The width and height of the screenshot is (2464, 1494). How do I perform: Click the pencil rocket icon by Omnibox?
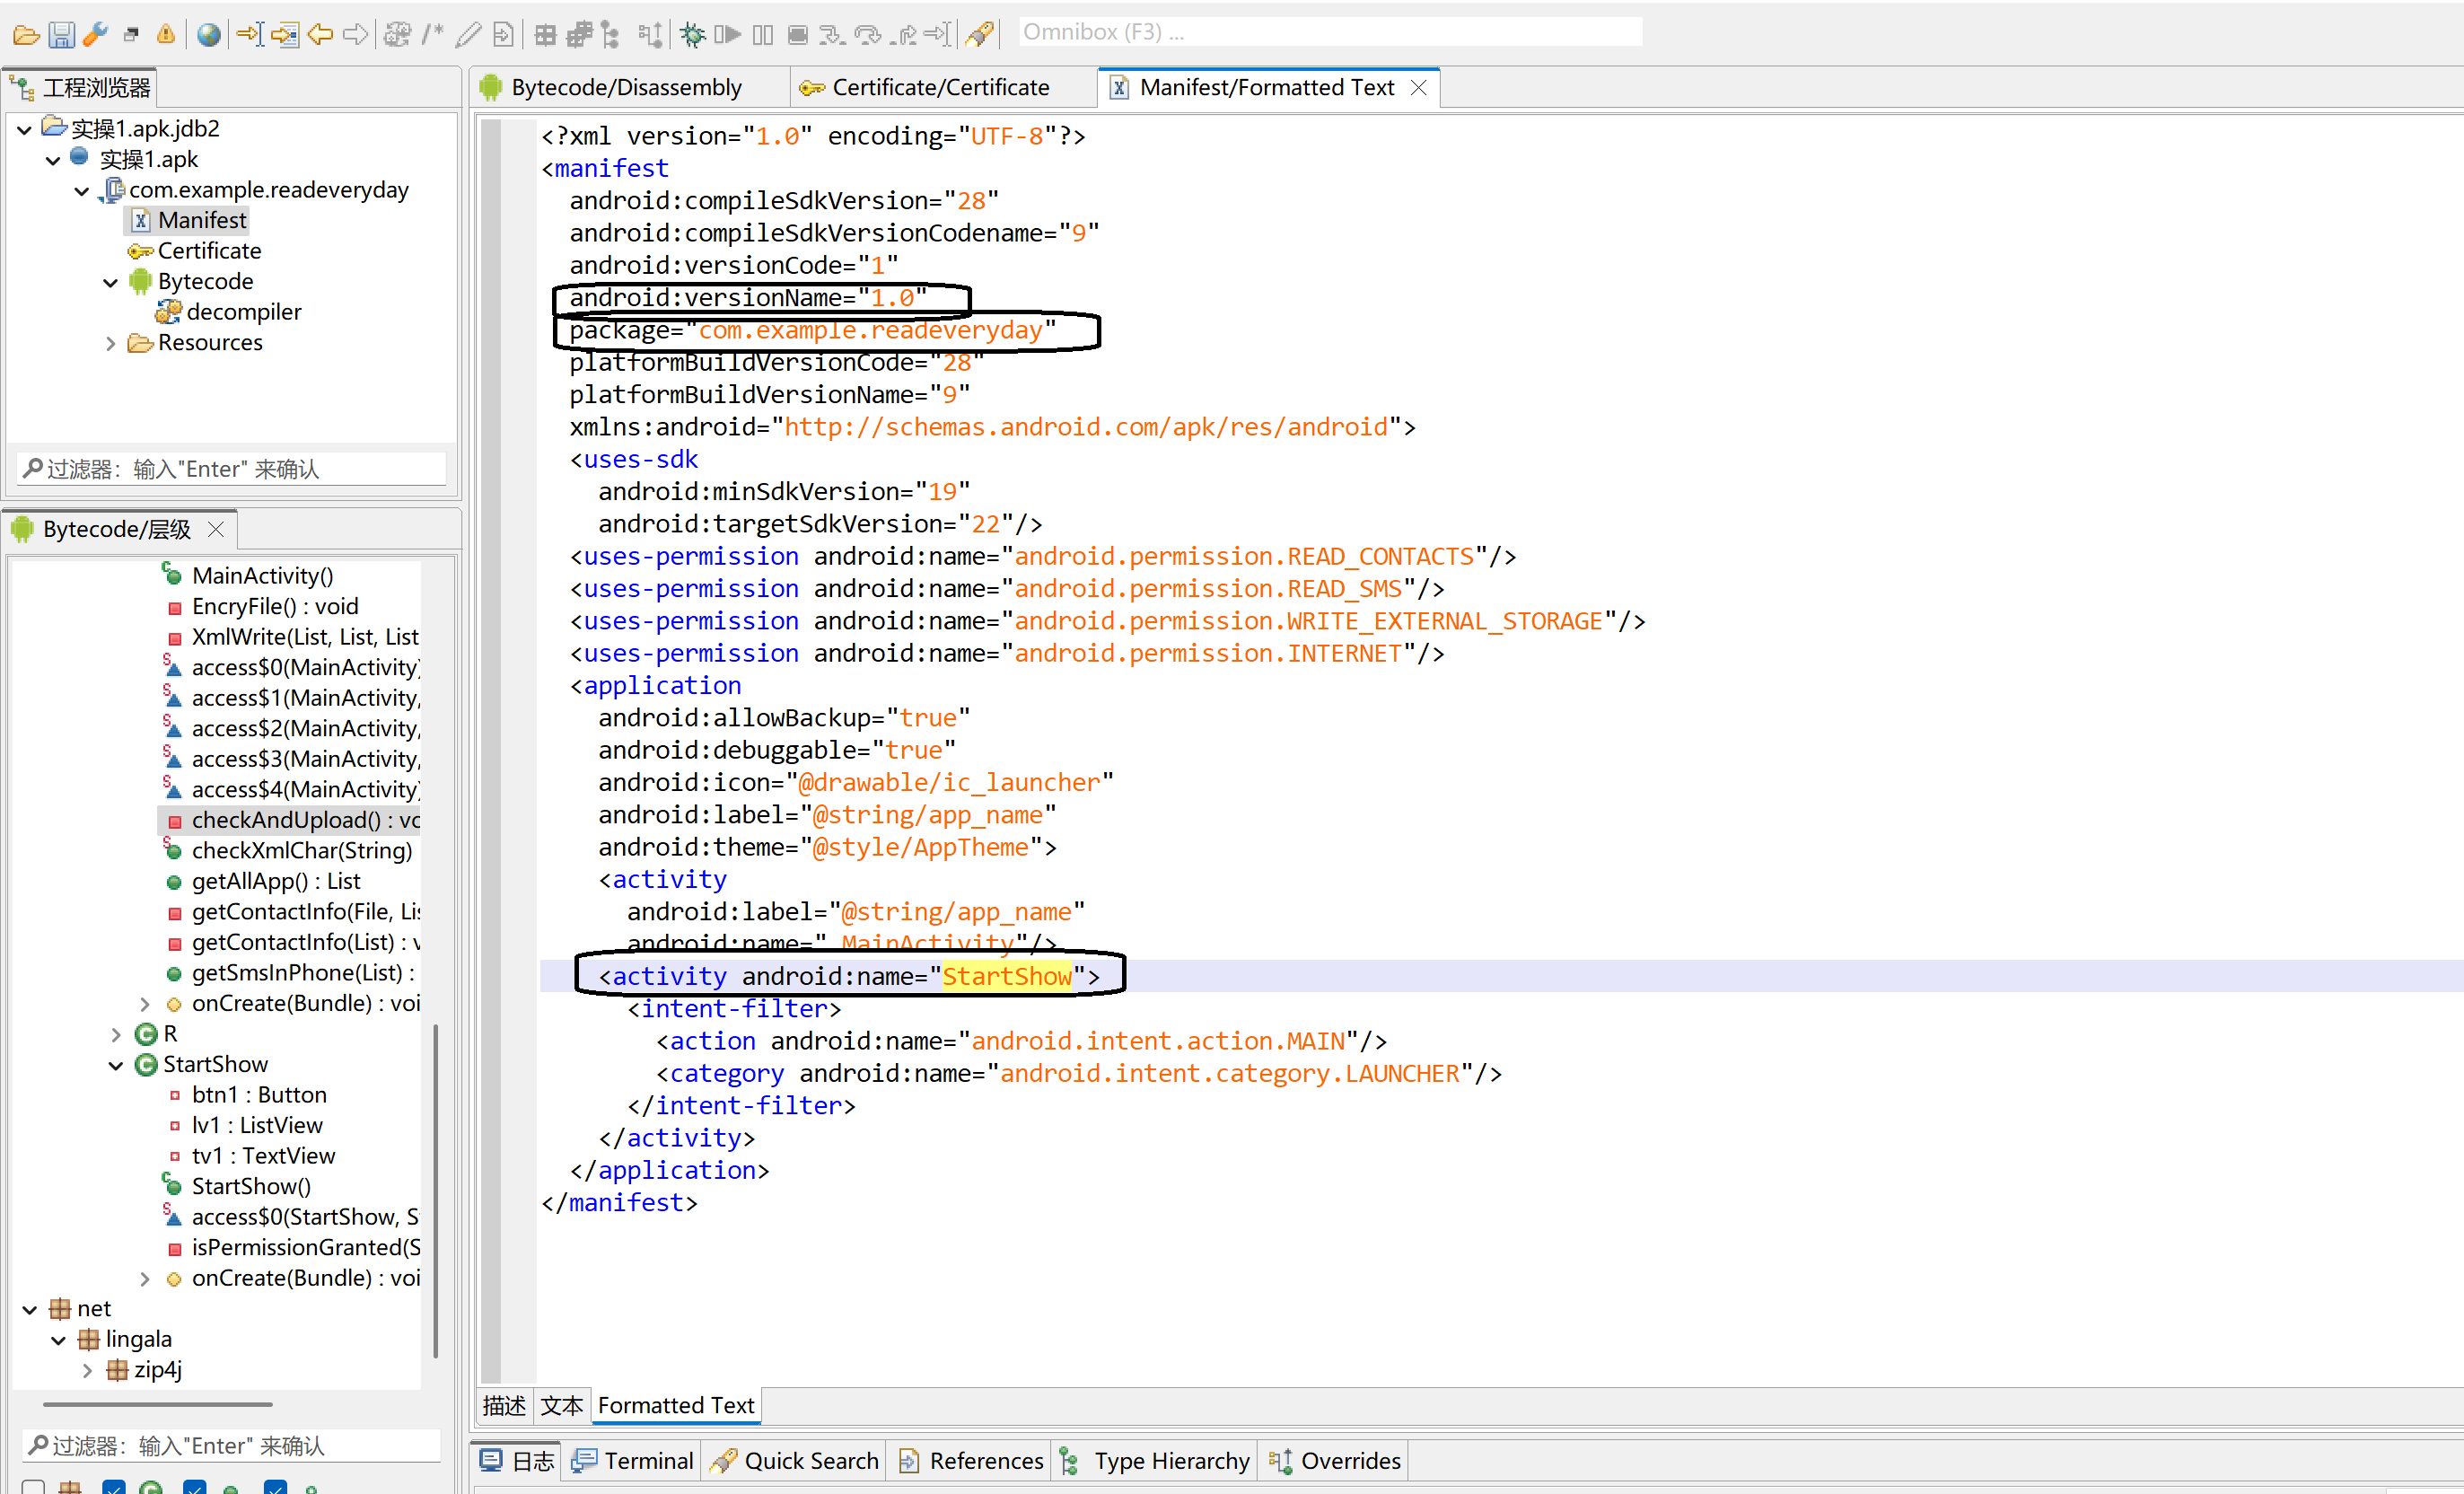click(x=980, y=35)
